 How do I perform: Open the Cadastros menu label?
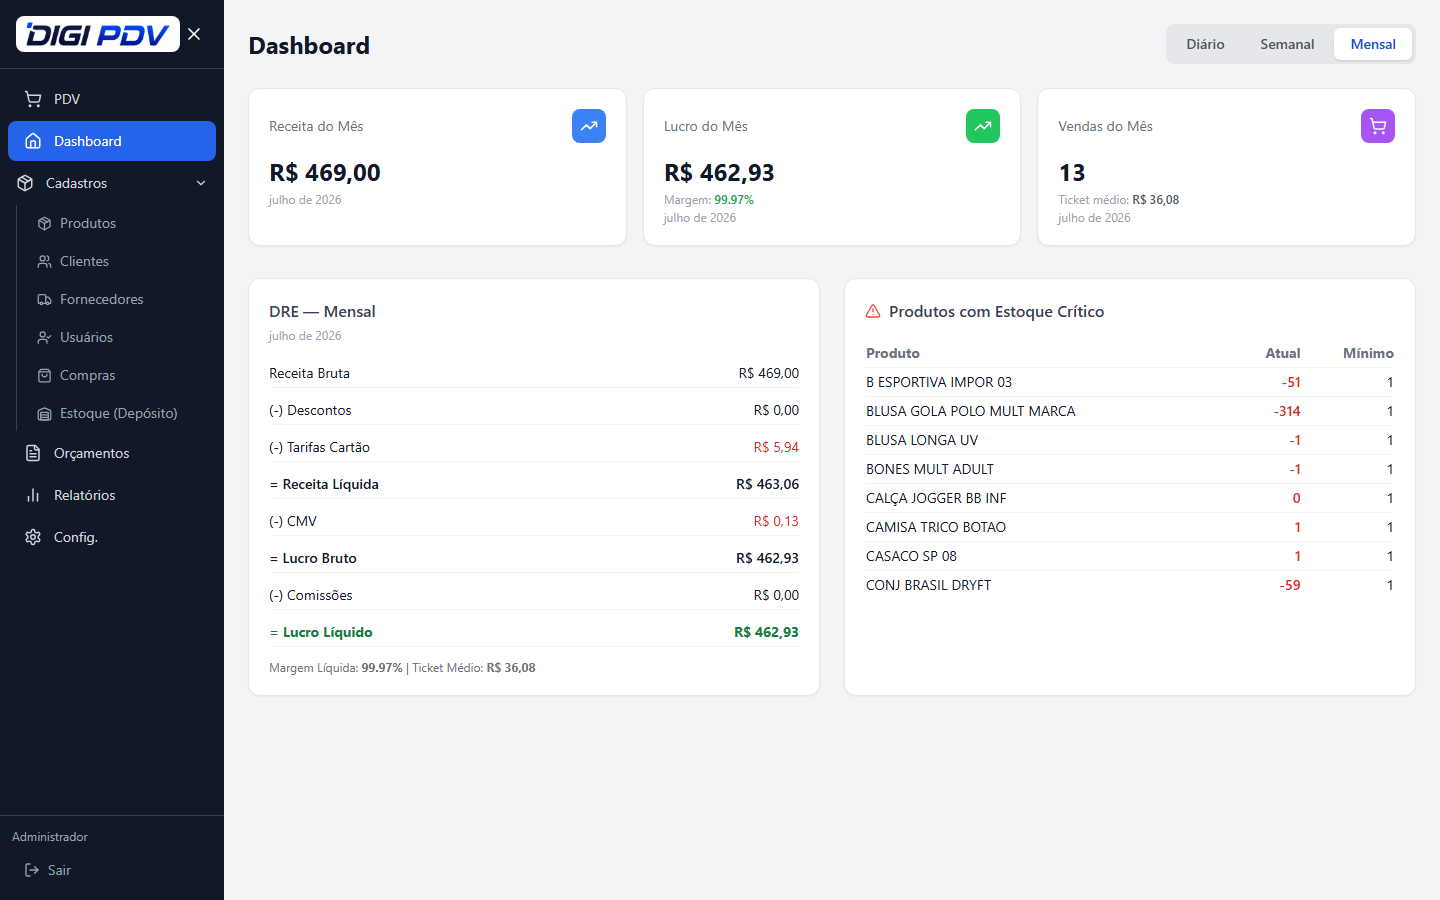tap(76, 183)
